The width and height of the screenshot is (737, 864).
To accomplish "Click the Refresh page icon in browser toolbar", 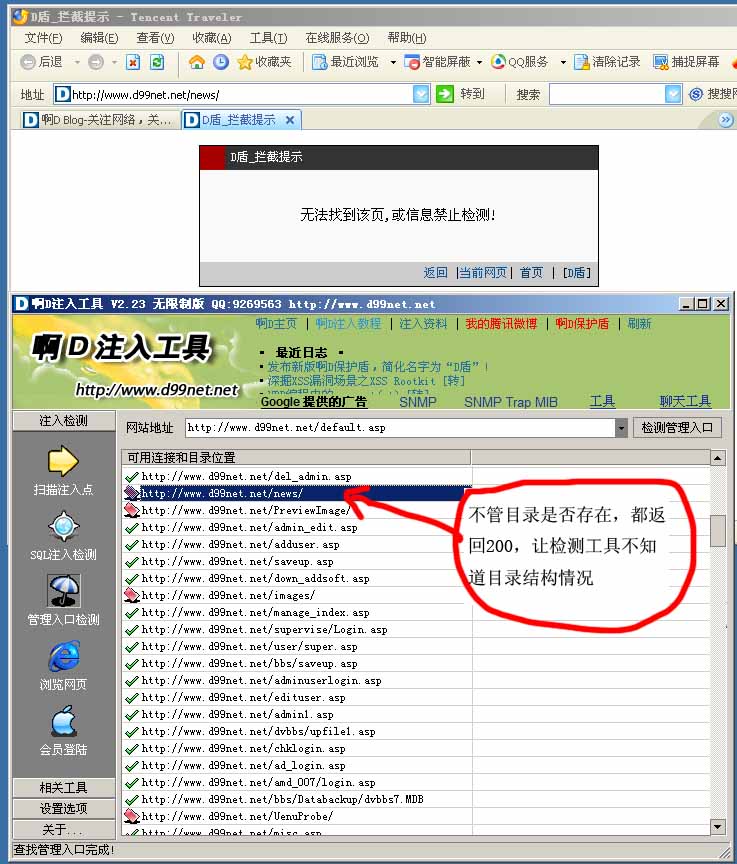I will [x=157, y=62].
